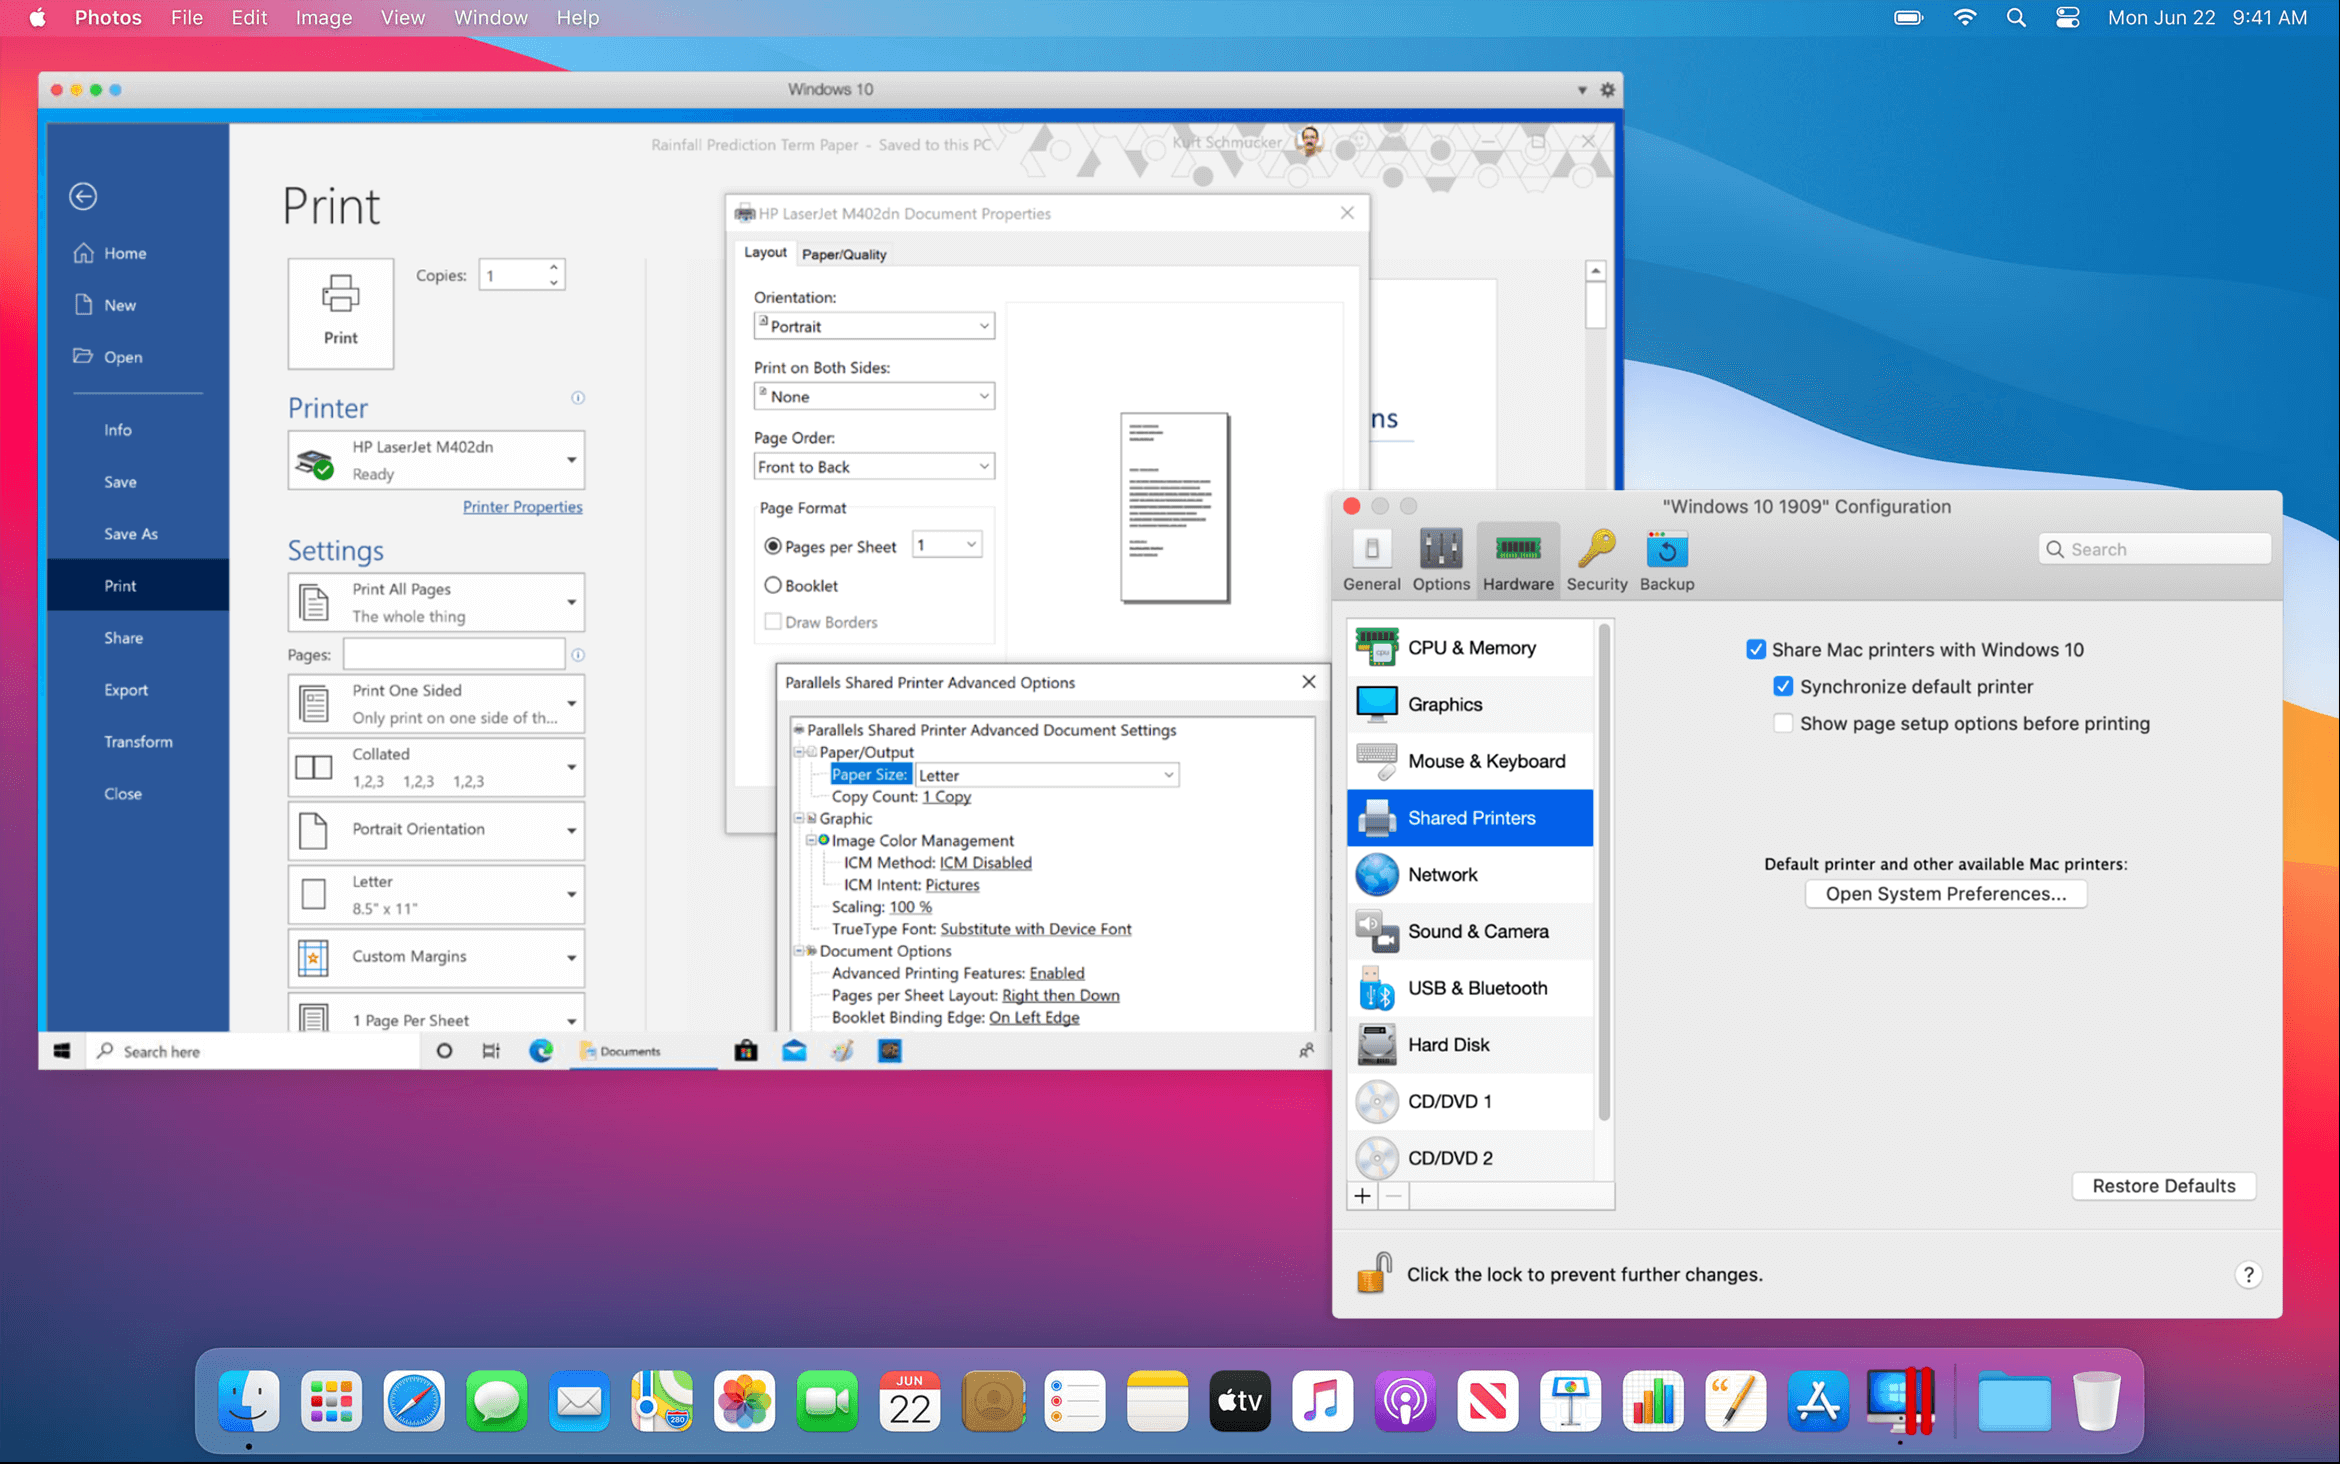Image resolution: width=2340 pixels, height=1464 pixels.
Task: Select CPU & Memory in the hardware list
Action: coord(1470,646)
